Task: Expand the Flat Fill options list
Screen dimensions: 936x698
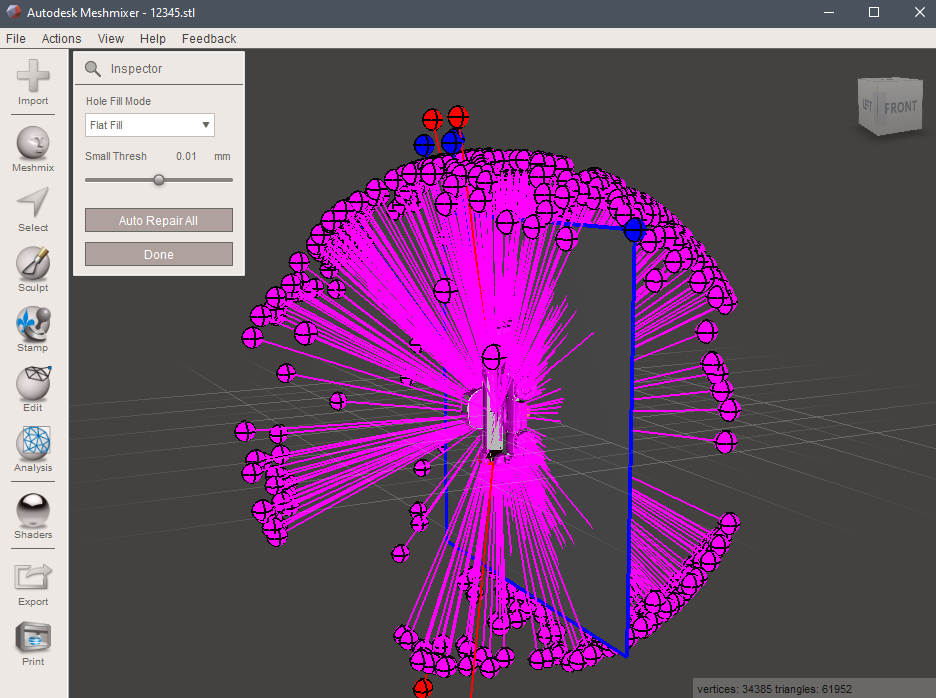Action: 204,125
